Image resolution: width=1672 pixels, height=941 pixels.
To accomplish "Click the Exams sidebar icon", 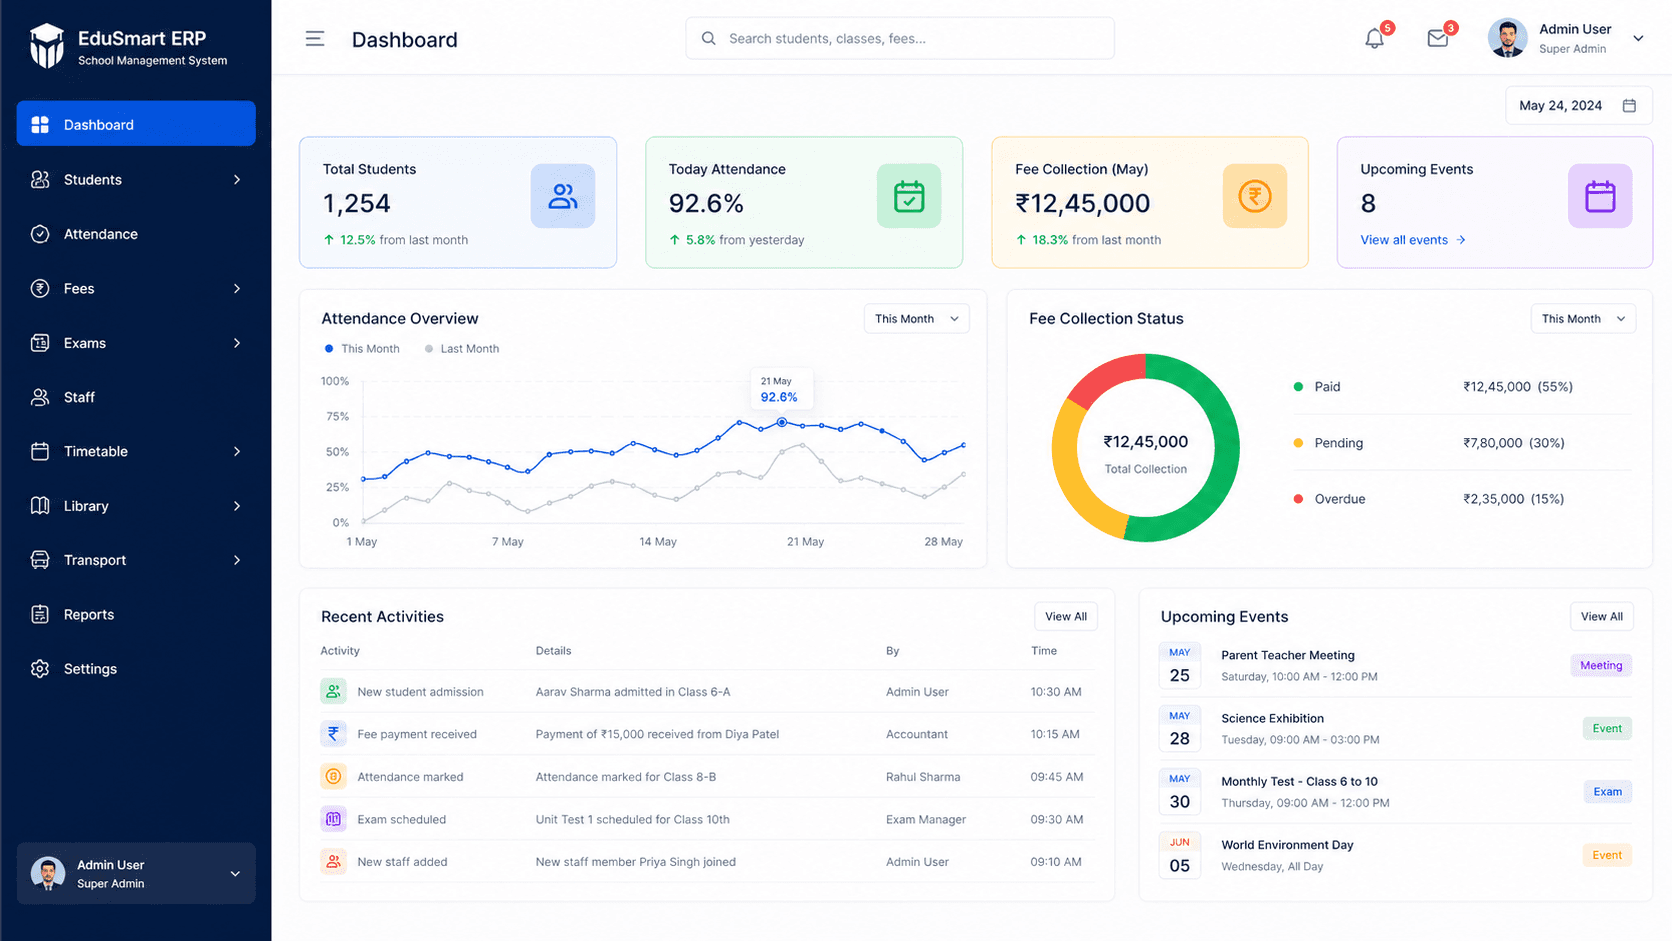I will pos(40,343).
